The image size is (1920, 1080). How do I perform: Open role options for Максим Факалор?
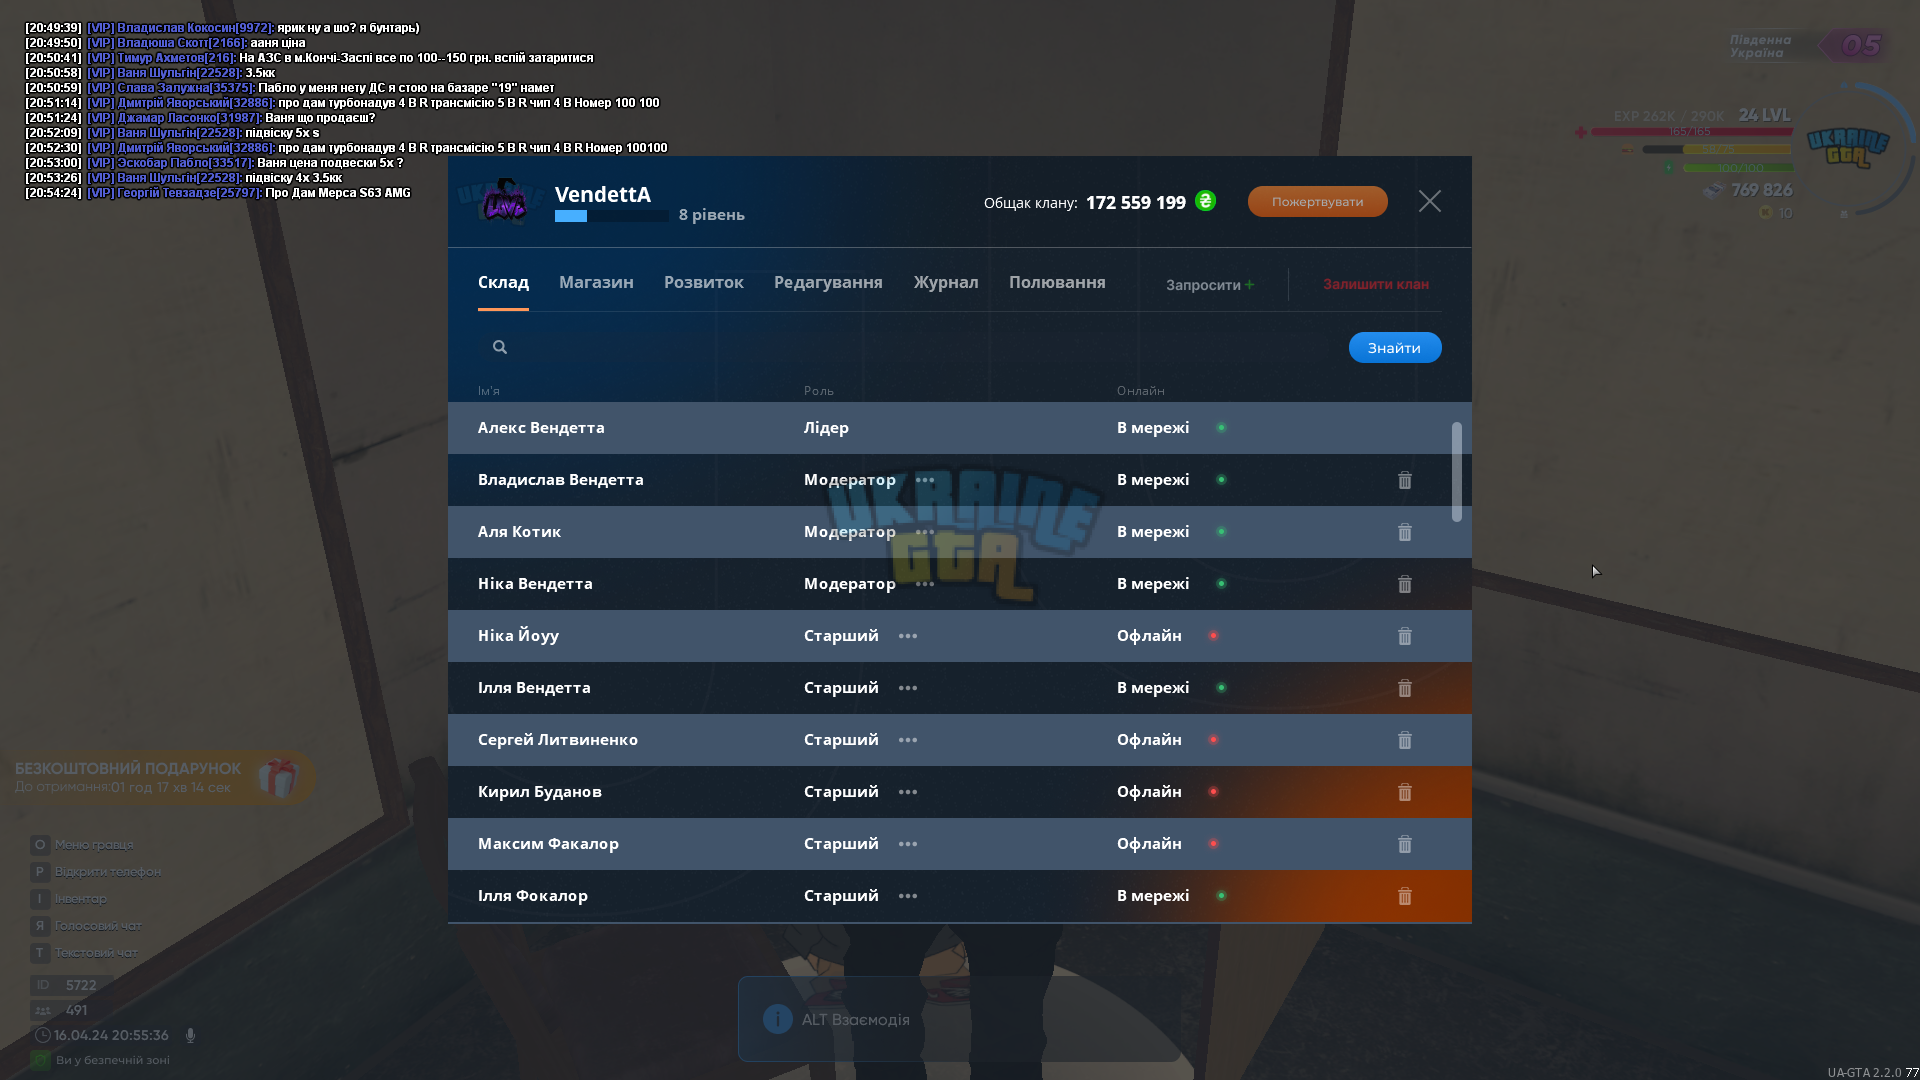(908, 844)
